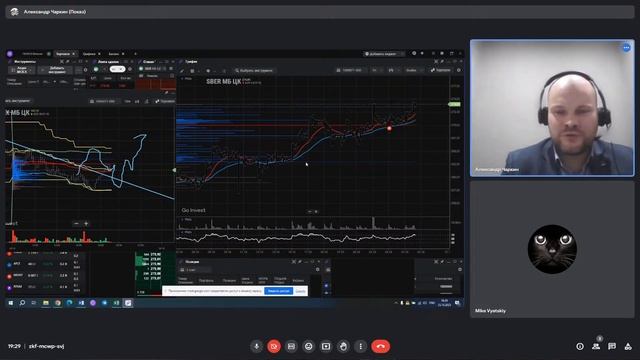Open more options three-dot menu in call bar
Screen dimensions: 640x360
tap(360, 346)
